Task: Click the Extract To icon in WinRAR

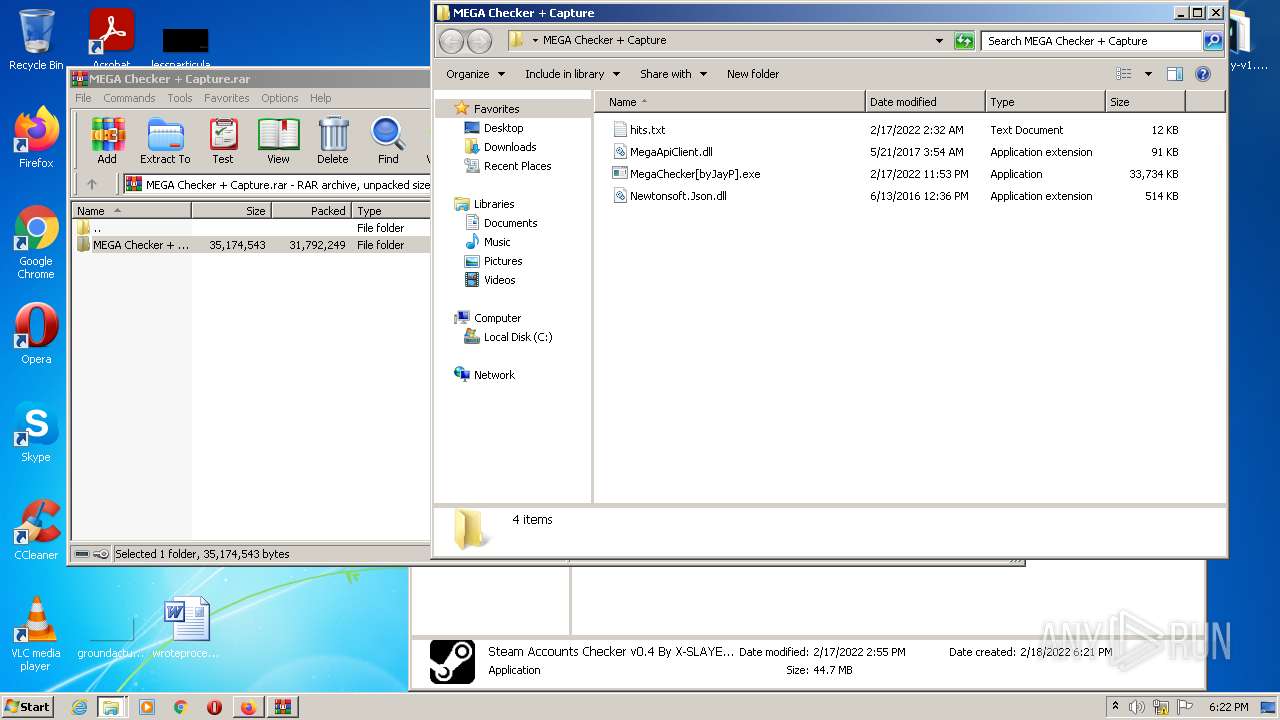Action: (165, 141)
